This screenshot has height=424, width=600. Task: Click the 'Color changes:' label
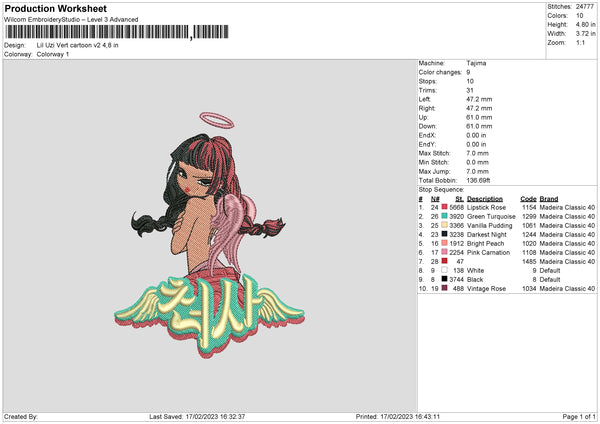pyautogui.click(x=440, y=72)
